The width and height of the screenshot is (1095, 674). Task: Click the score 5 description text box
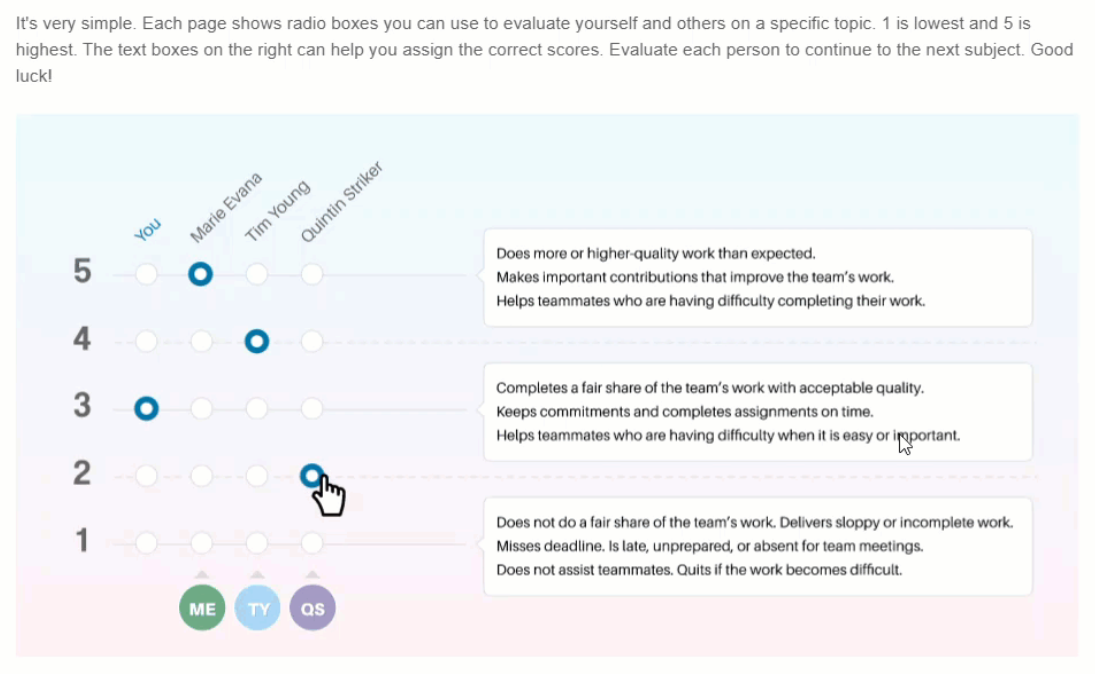(x=758, y=277)
